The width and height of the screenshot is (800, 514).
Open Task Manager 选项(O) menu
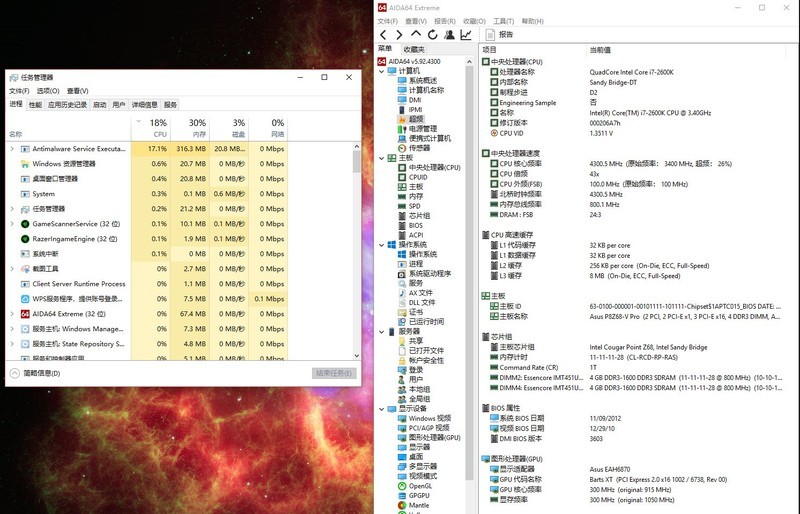[48, 91]
